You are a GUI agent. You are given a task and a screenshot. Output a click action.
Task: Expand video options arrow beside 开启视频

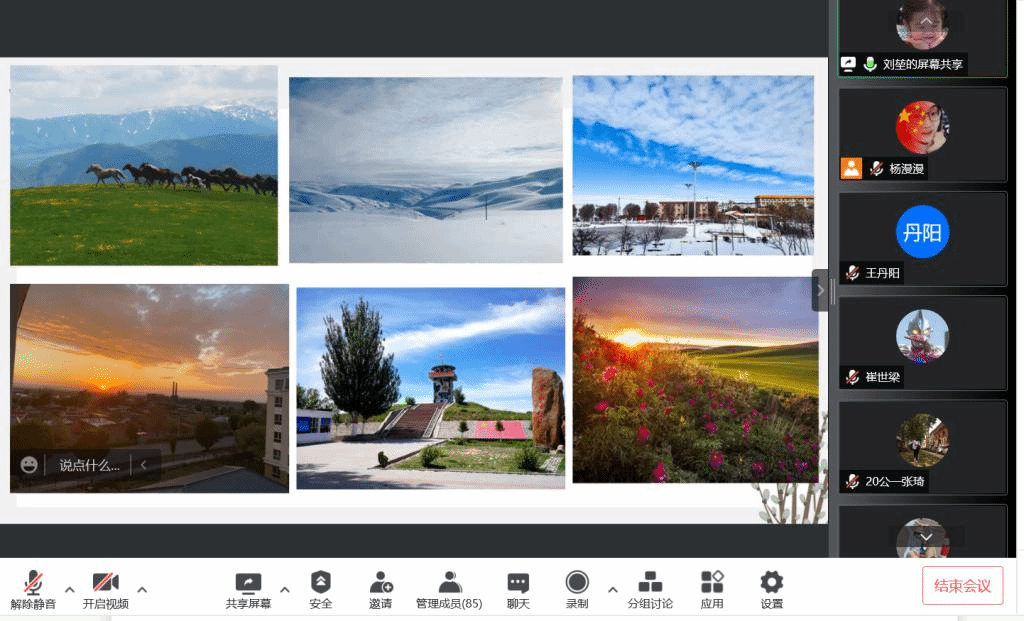(142, 589)
